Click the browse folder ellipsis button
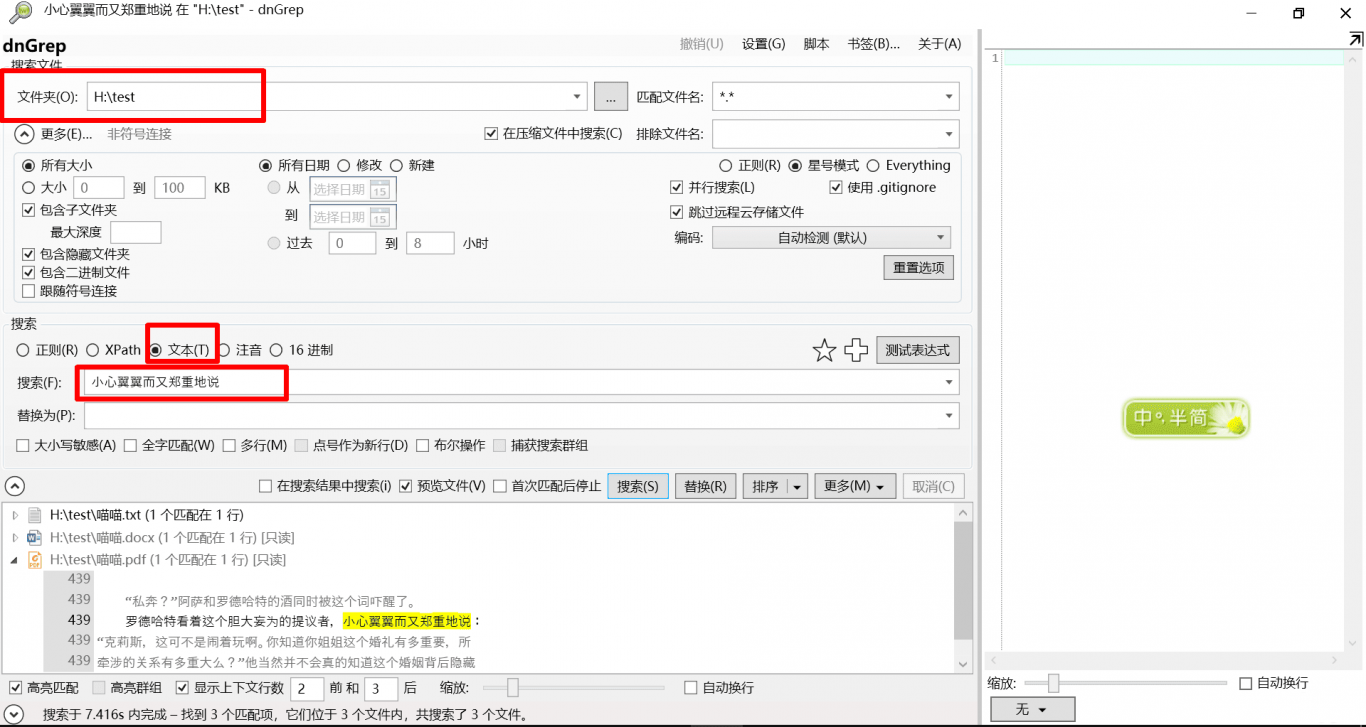Screen dimensions: 1366x727 610,97
